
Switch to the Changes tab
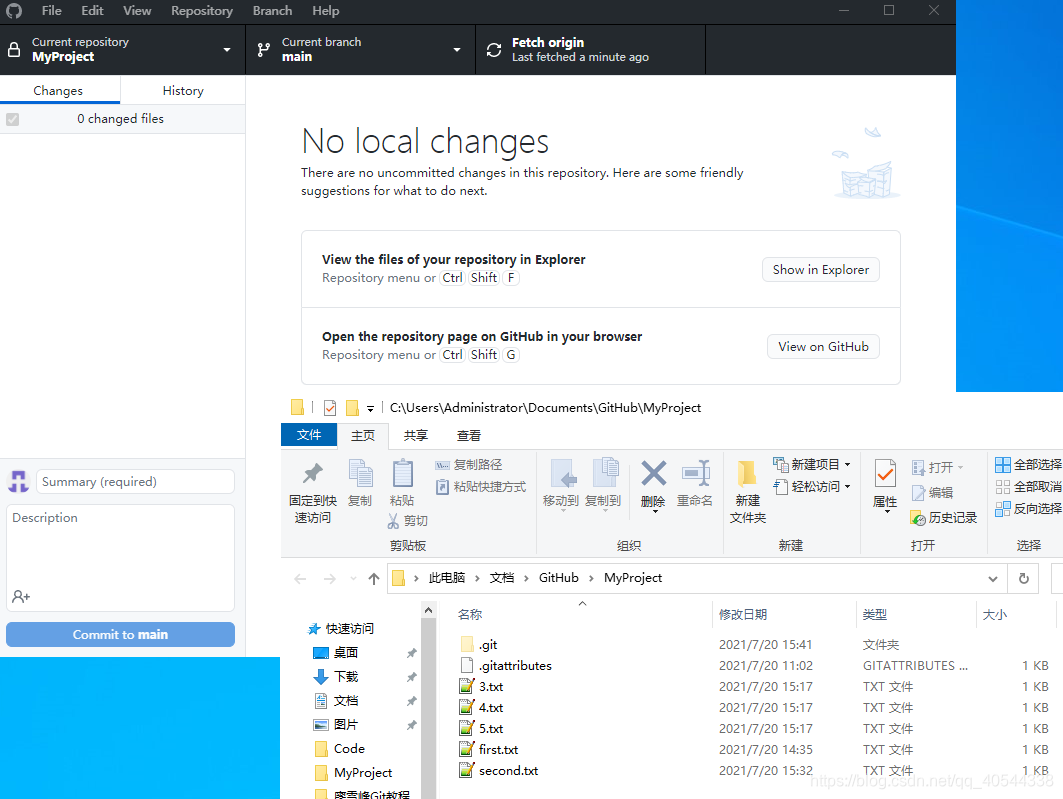click(58, 90)
